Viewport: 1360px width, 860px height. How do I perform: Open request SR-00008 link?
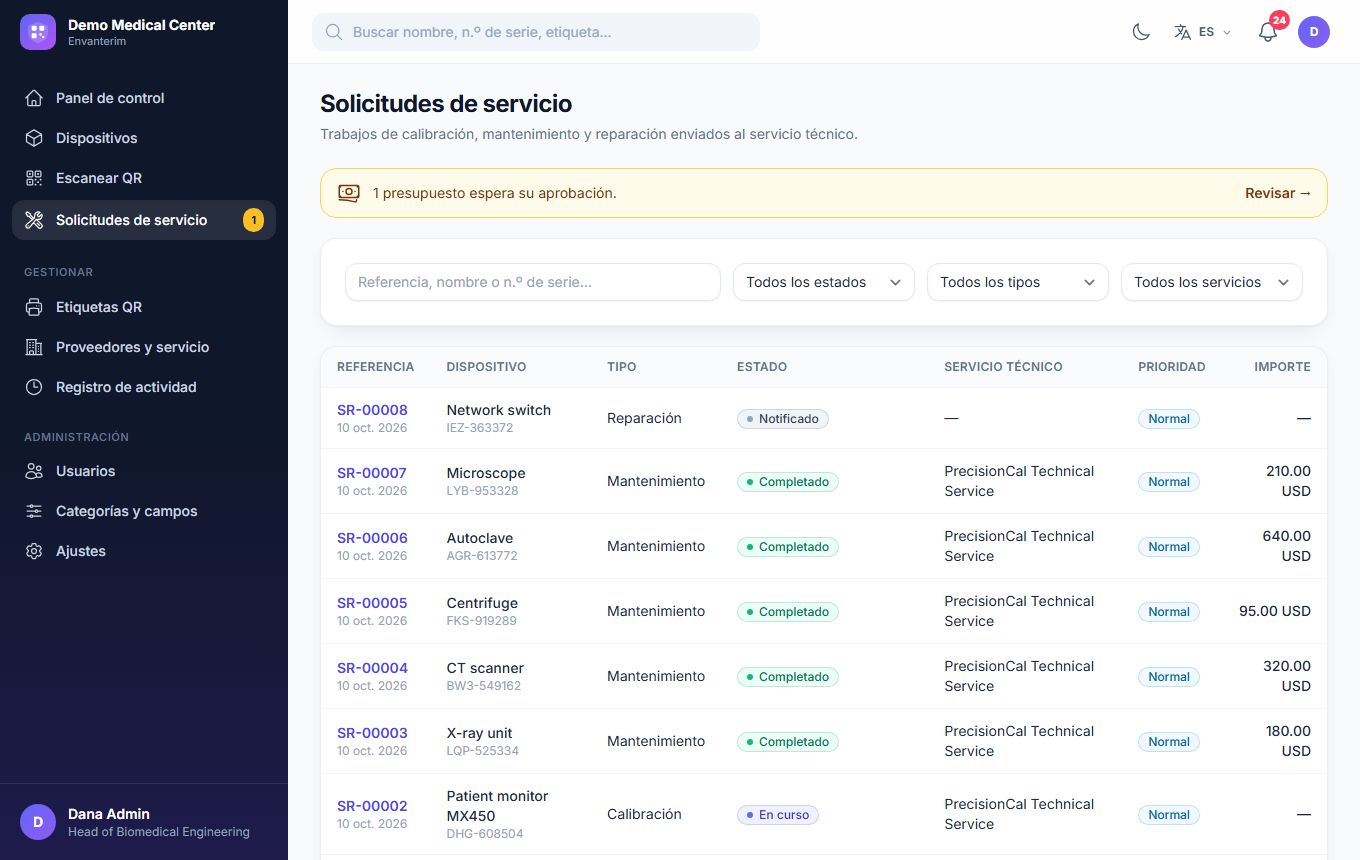372,410
